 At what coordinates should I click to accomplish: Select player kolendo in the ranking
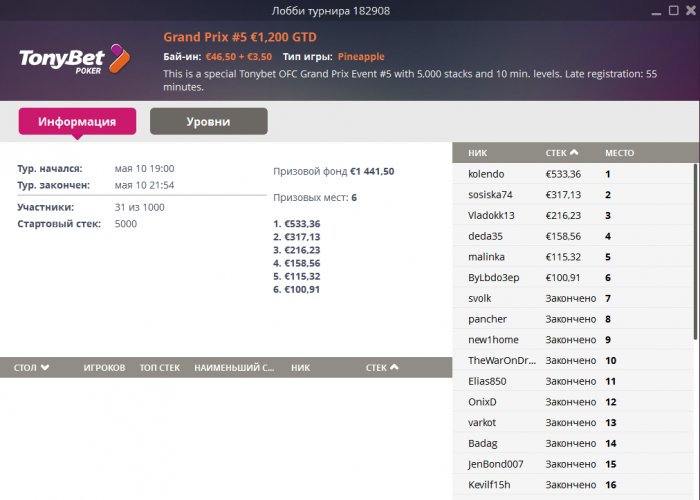click(486, 174)
